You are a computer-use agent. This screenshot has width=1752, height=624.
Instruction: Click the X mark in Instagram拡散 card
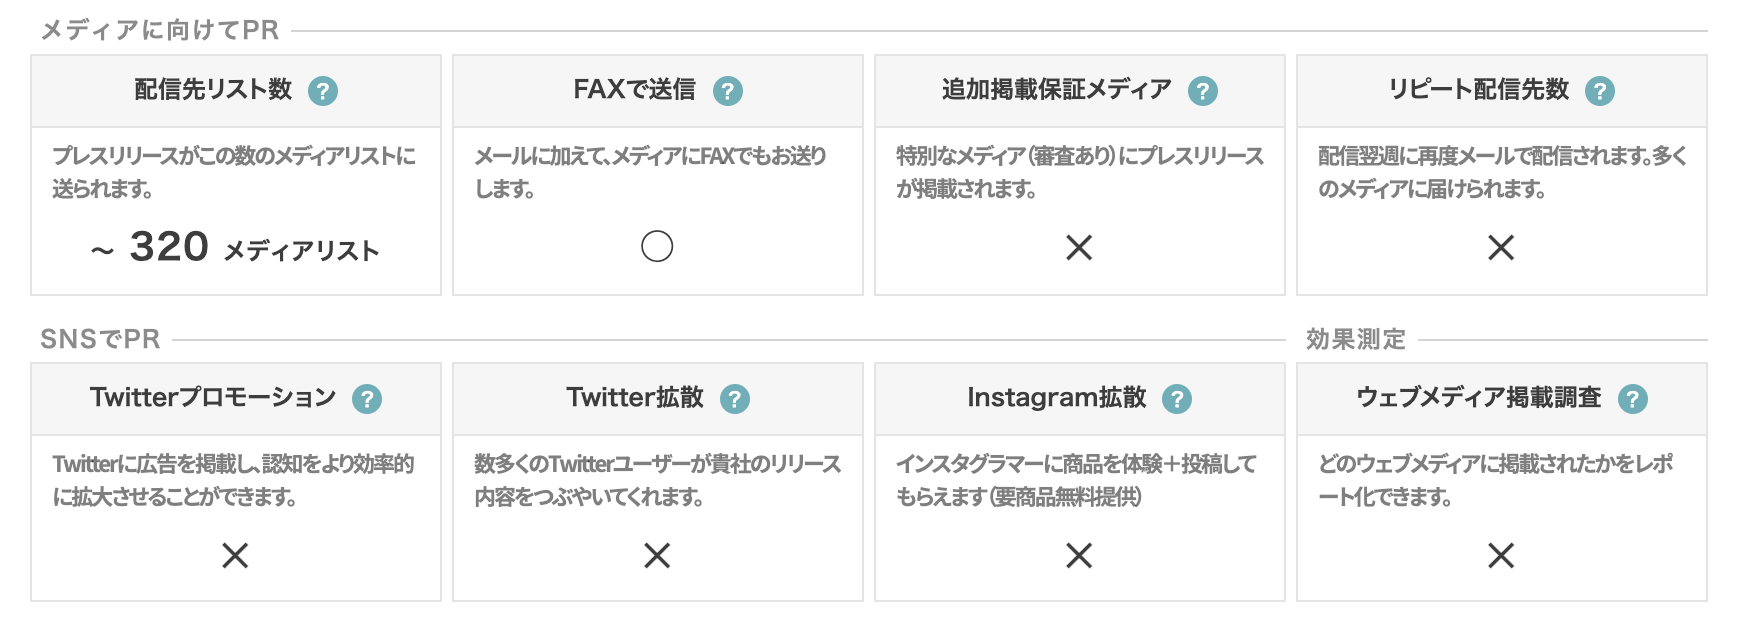coord(1079,555)
